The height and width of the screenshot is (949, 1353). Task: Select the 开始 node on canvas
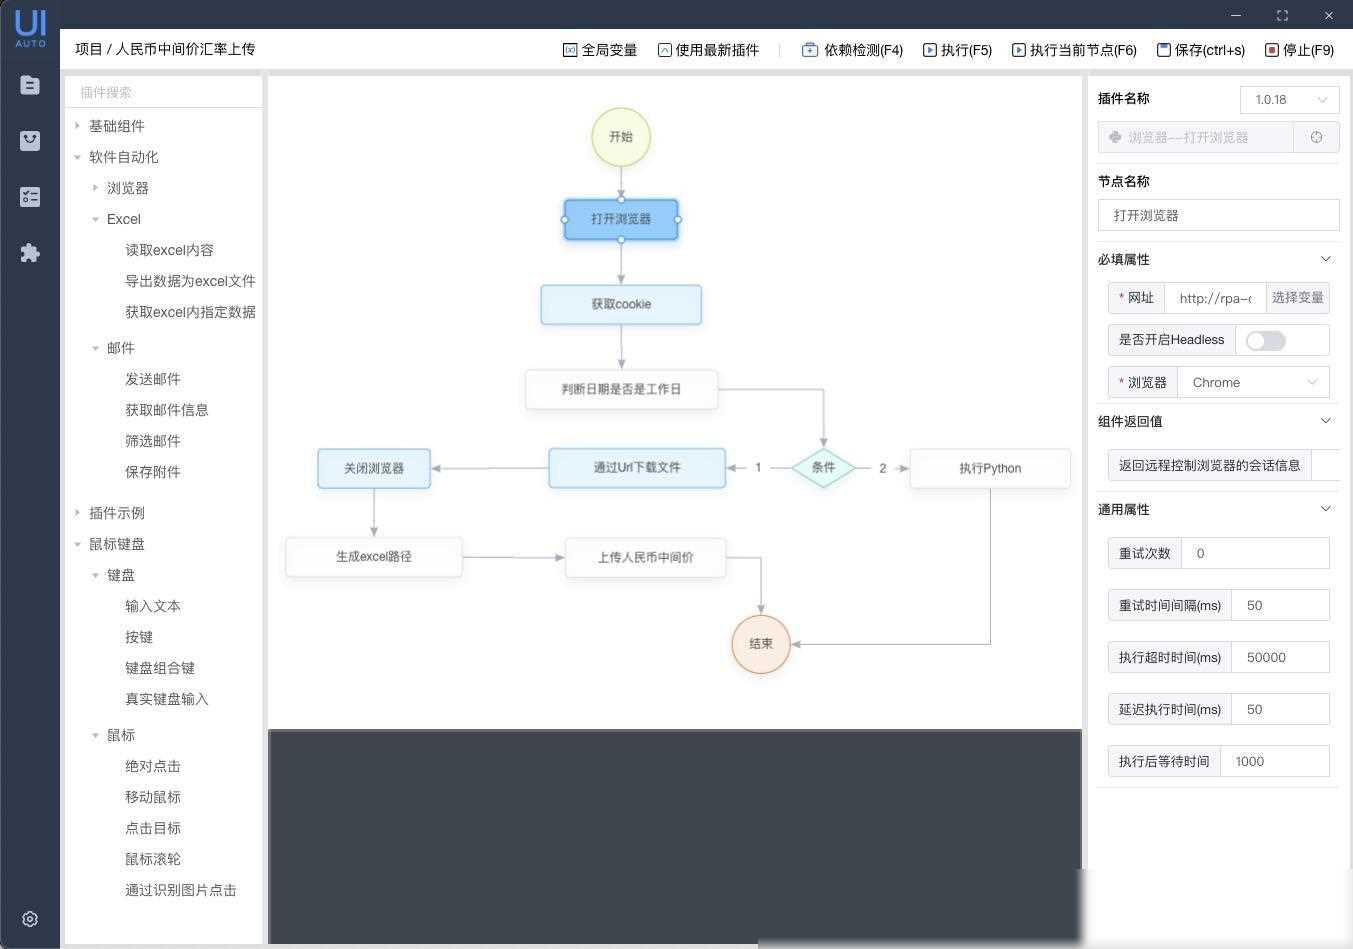621,137
